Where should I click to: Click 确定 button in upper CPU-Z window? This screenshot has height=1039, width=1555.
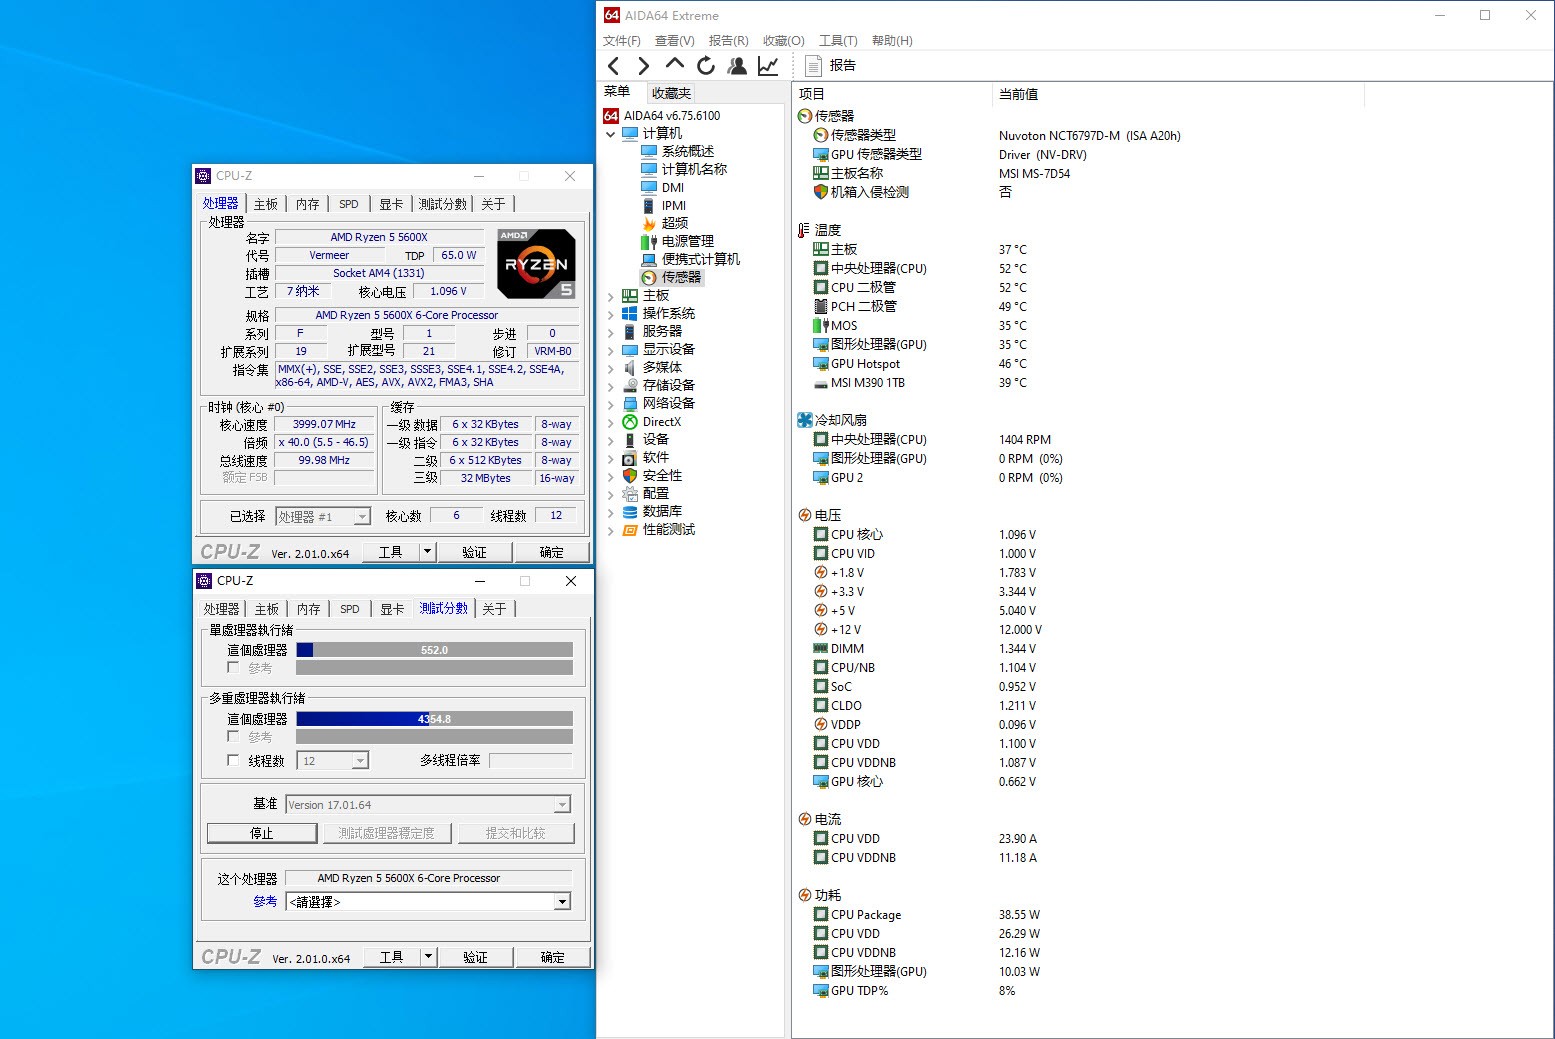click(x=551, y=552)
